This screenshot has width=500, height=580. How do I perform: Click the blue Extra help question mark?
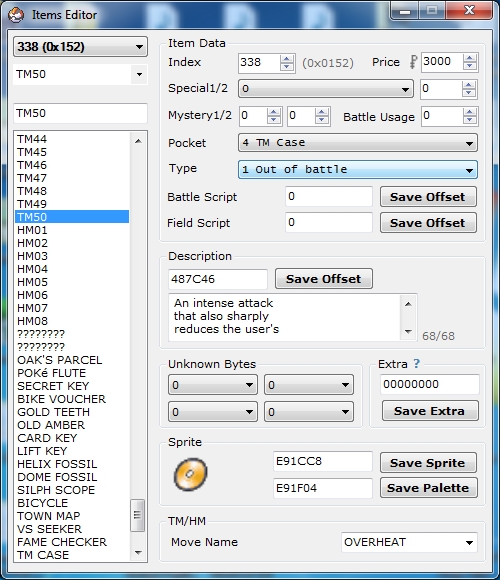pyautogui.click(x=417, y=364)
